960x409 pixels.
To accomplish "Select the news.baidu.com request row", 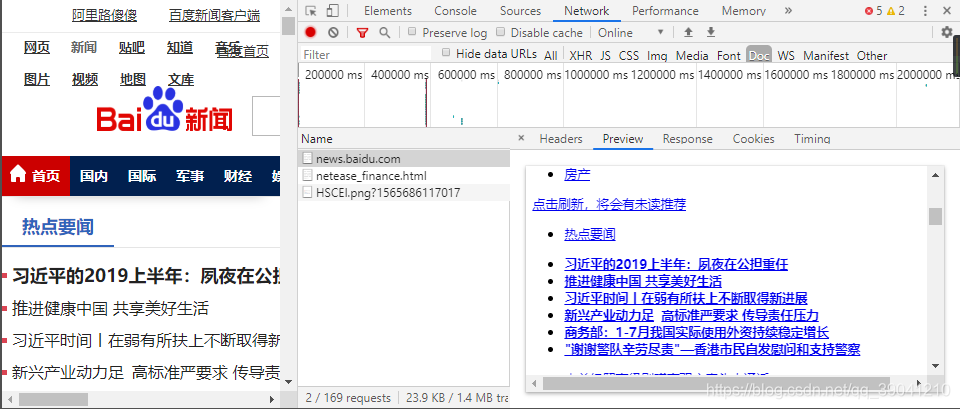I will coord(405,159).
